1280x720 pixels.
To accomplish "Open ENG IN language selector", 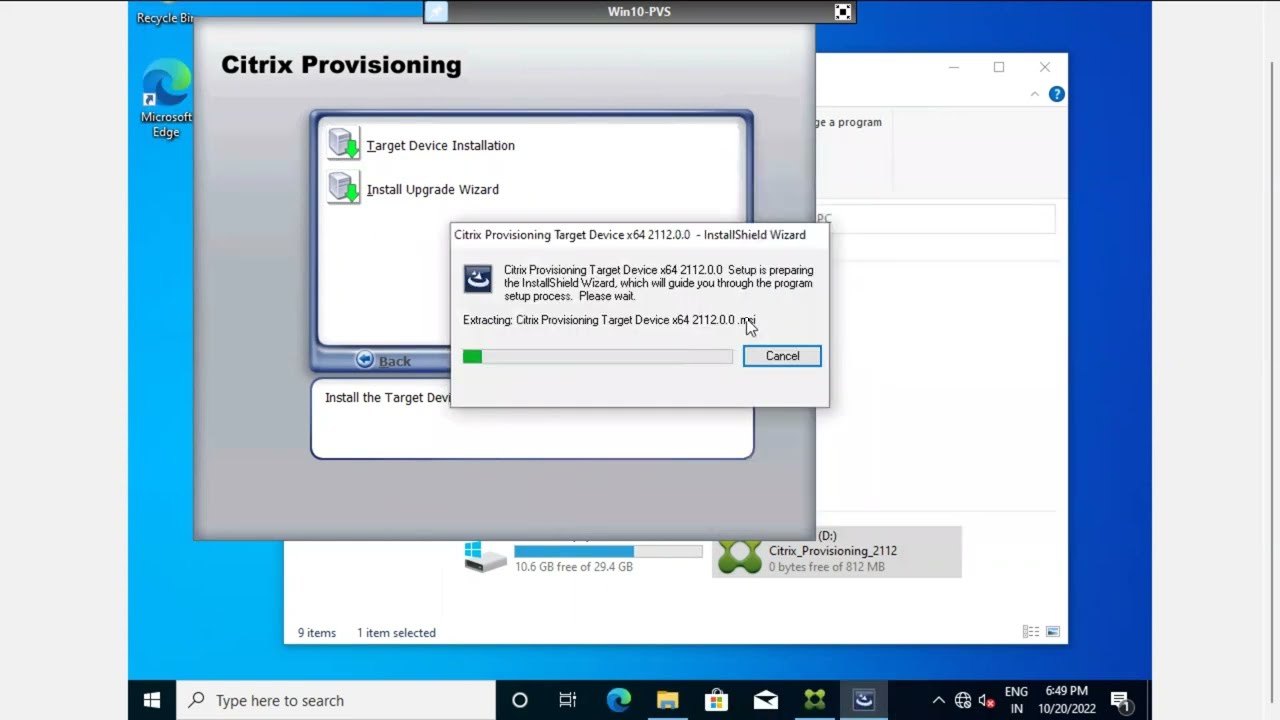I will [1016, 700].
